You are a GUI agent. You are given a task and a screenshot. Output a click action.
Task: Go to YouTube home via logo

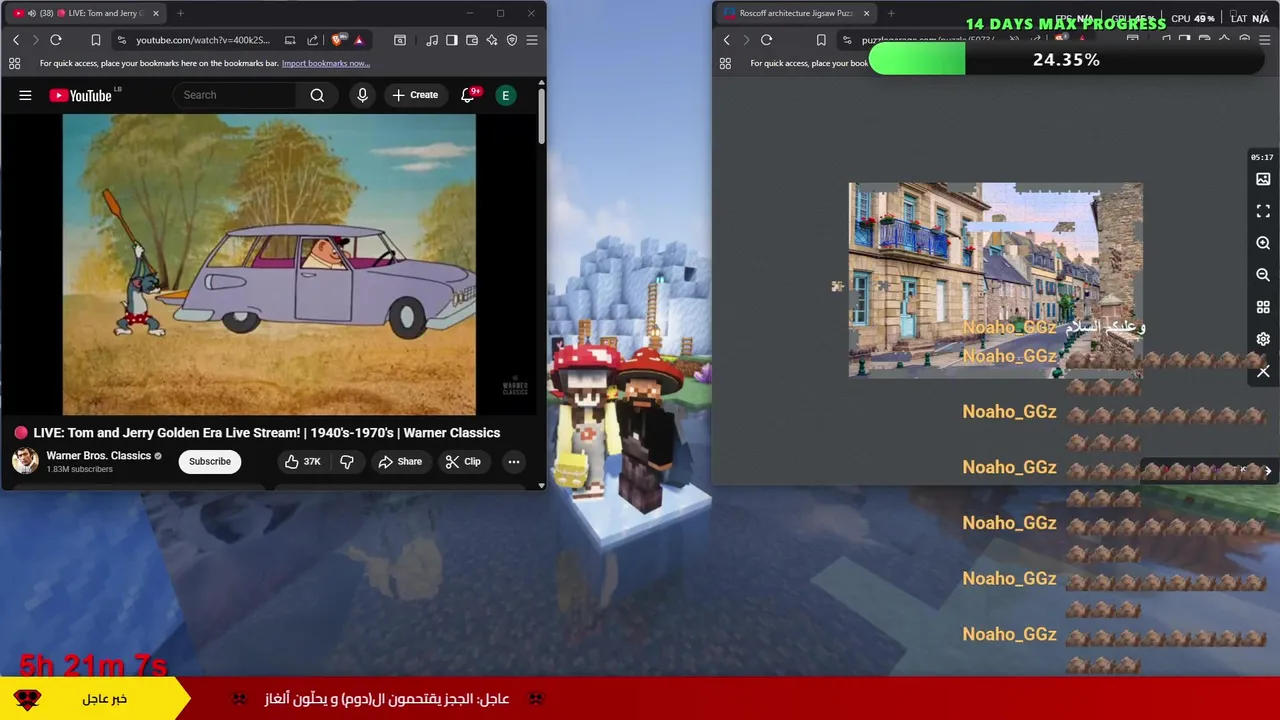[80, 95]
